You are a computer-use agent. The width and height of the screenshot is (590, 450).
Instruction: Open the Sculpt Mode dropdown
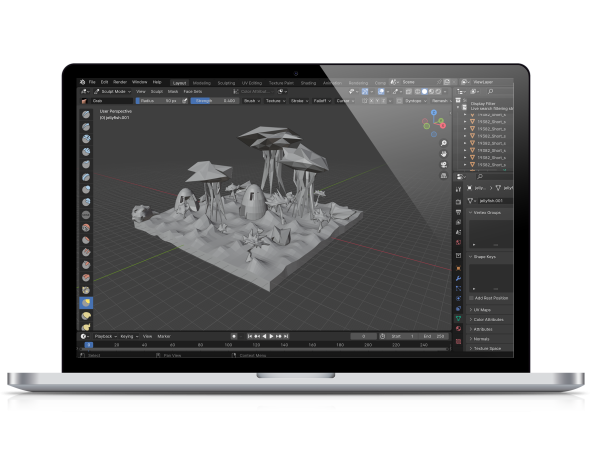(112, 91)
